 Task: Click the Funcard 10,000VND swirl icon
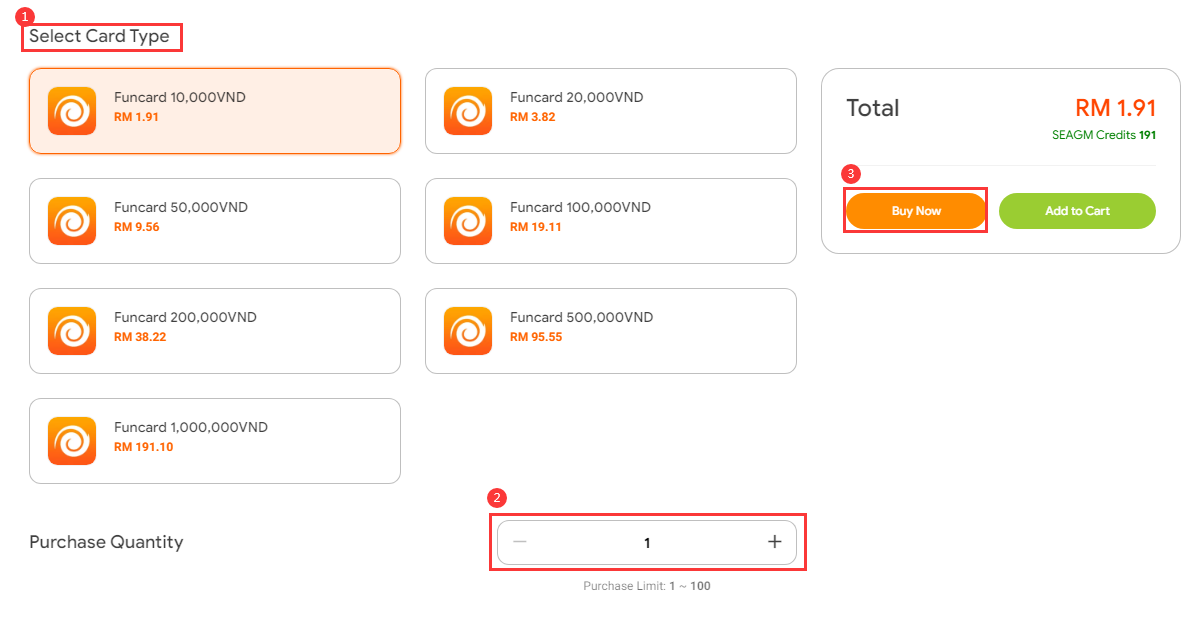coord(72,111)
